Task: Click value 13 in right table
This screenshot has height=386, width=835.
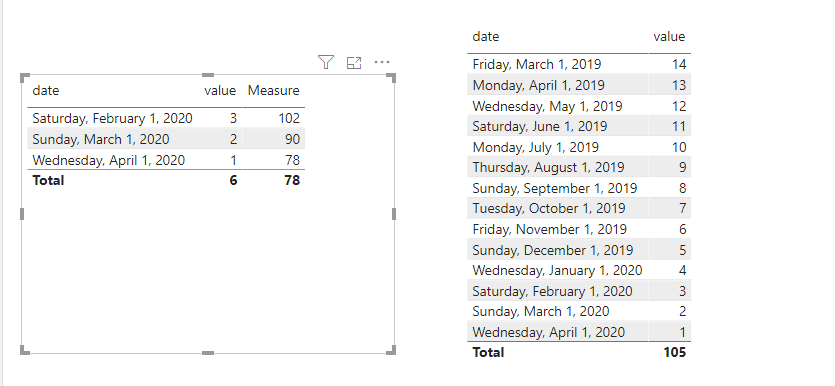Action: 679,85
